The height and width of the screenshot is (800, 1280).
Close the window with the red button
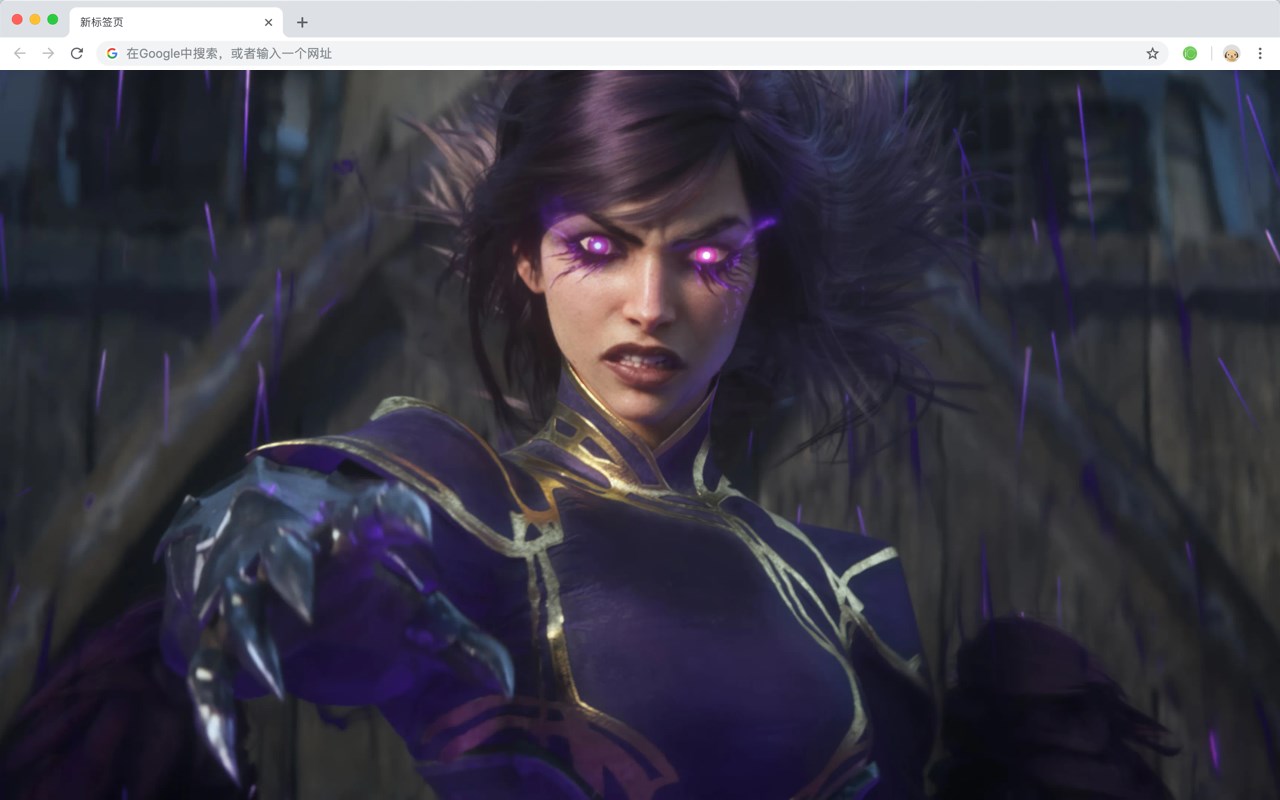tap(17, 19)
